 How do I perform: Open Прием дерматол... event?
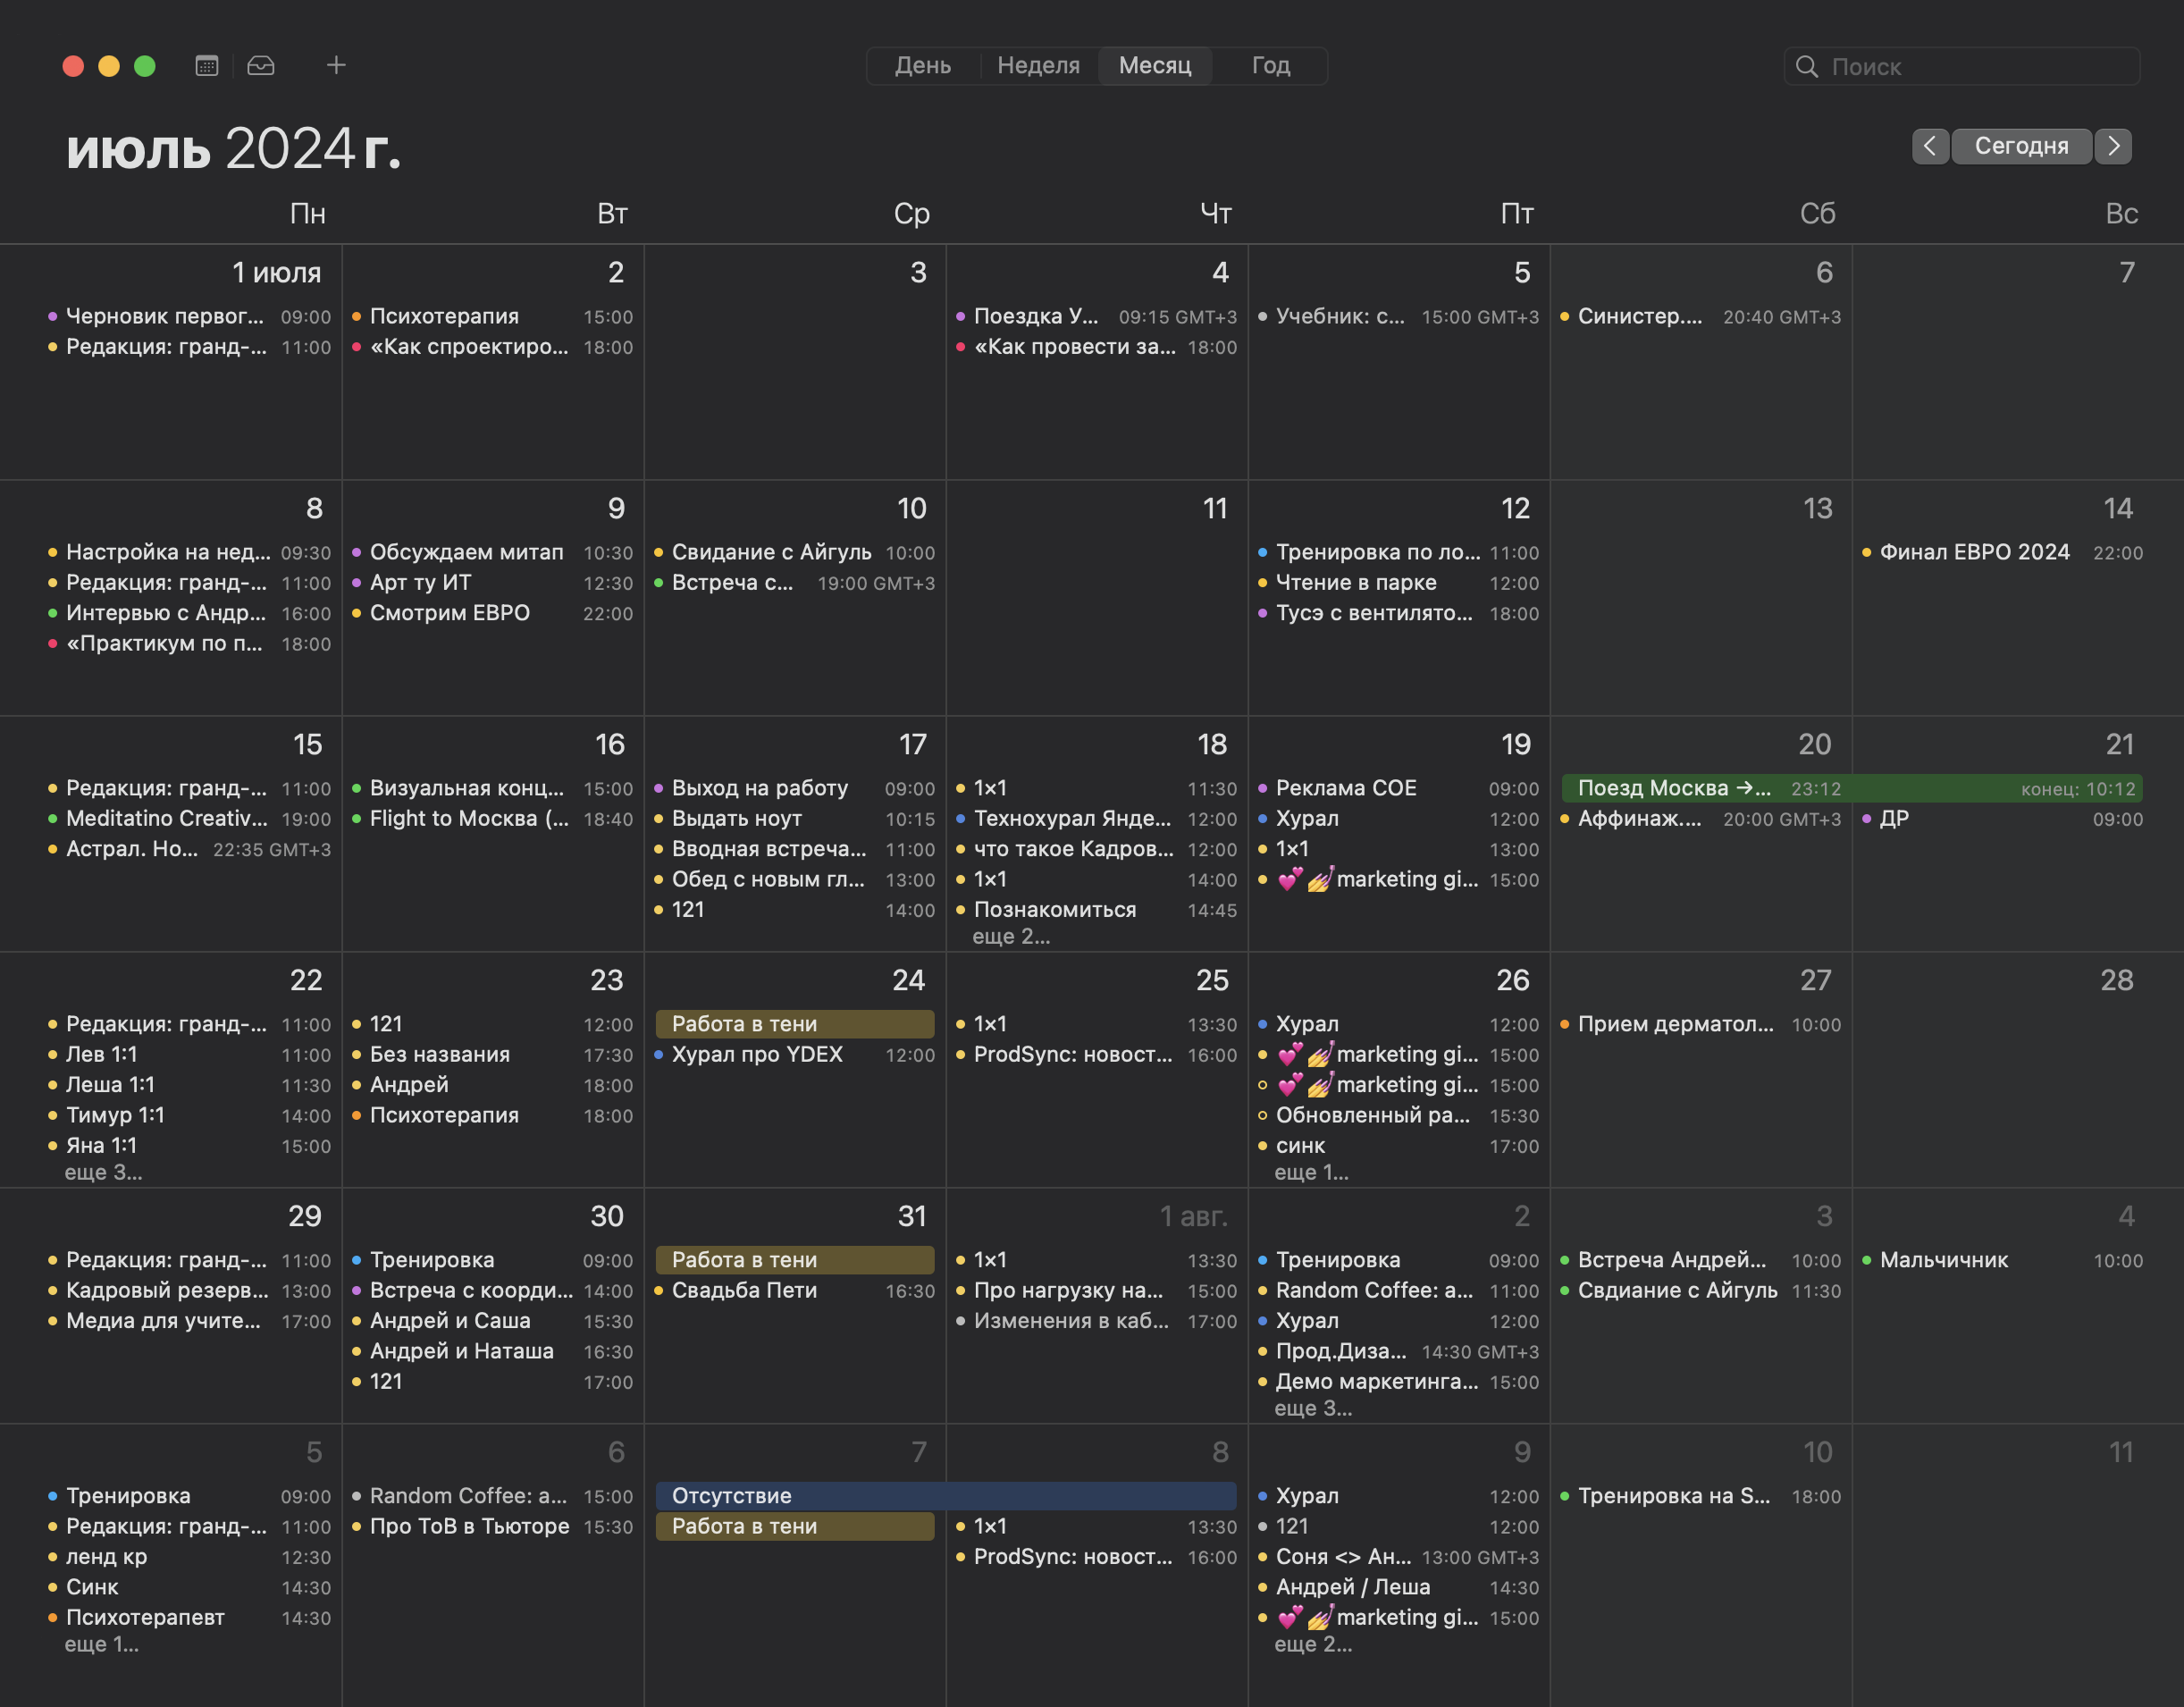click(1701, 1025)
